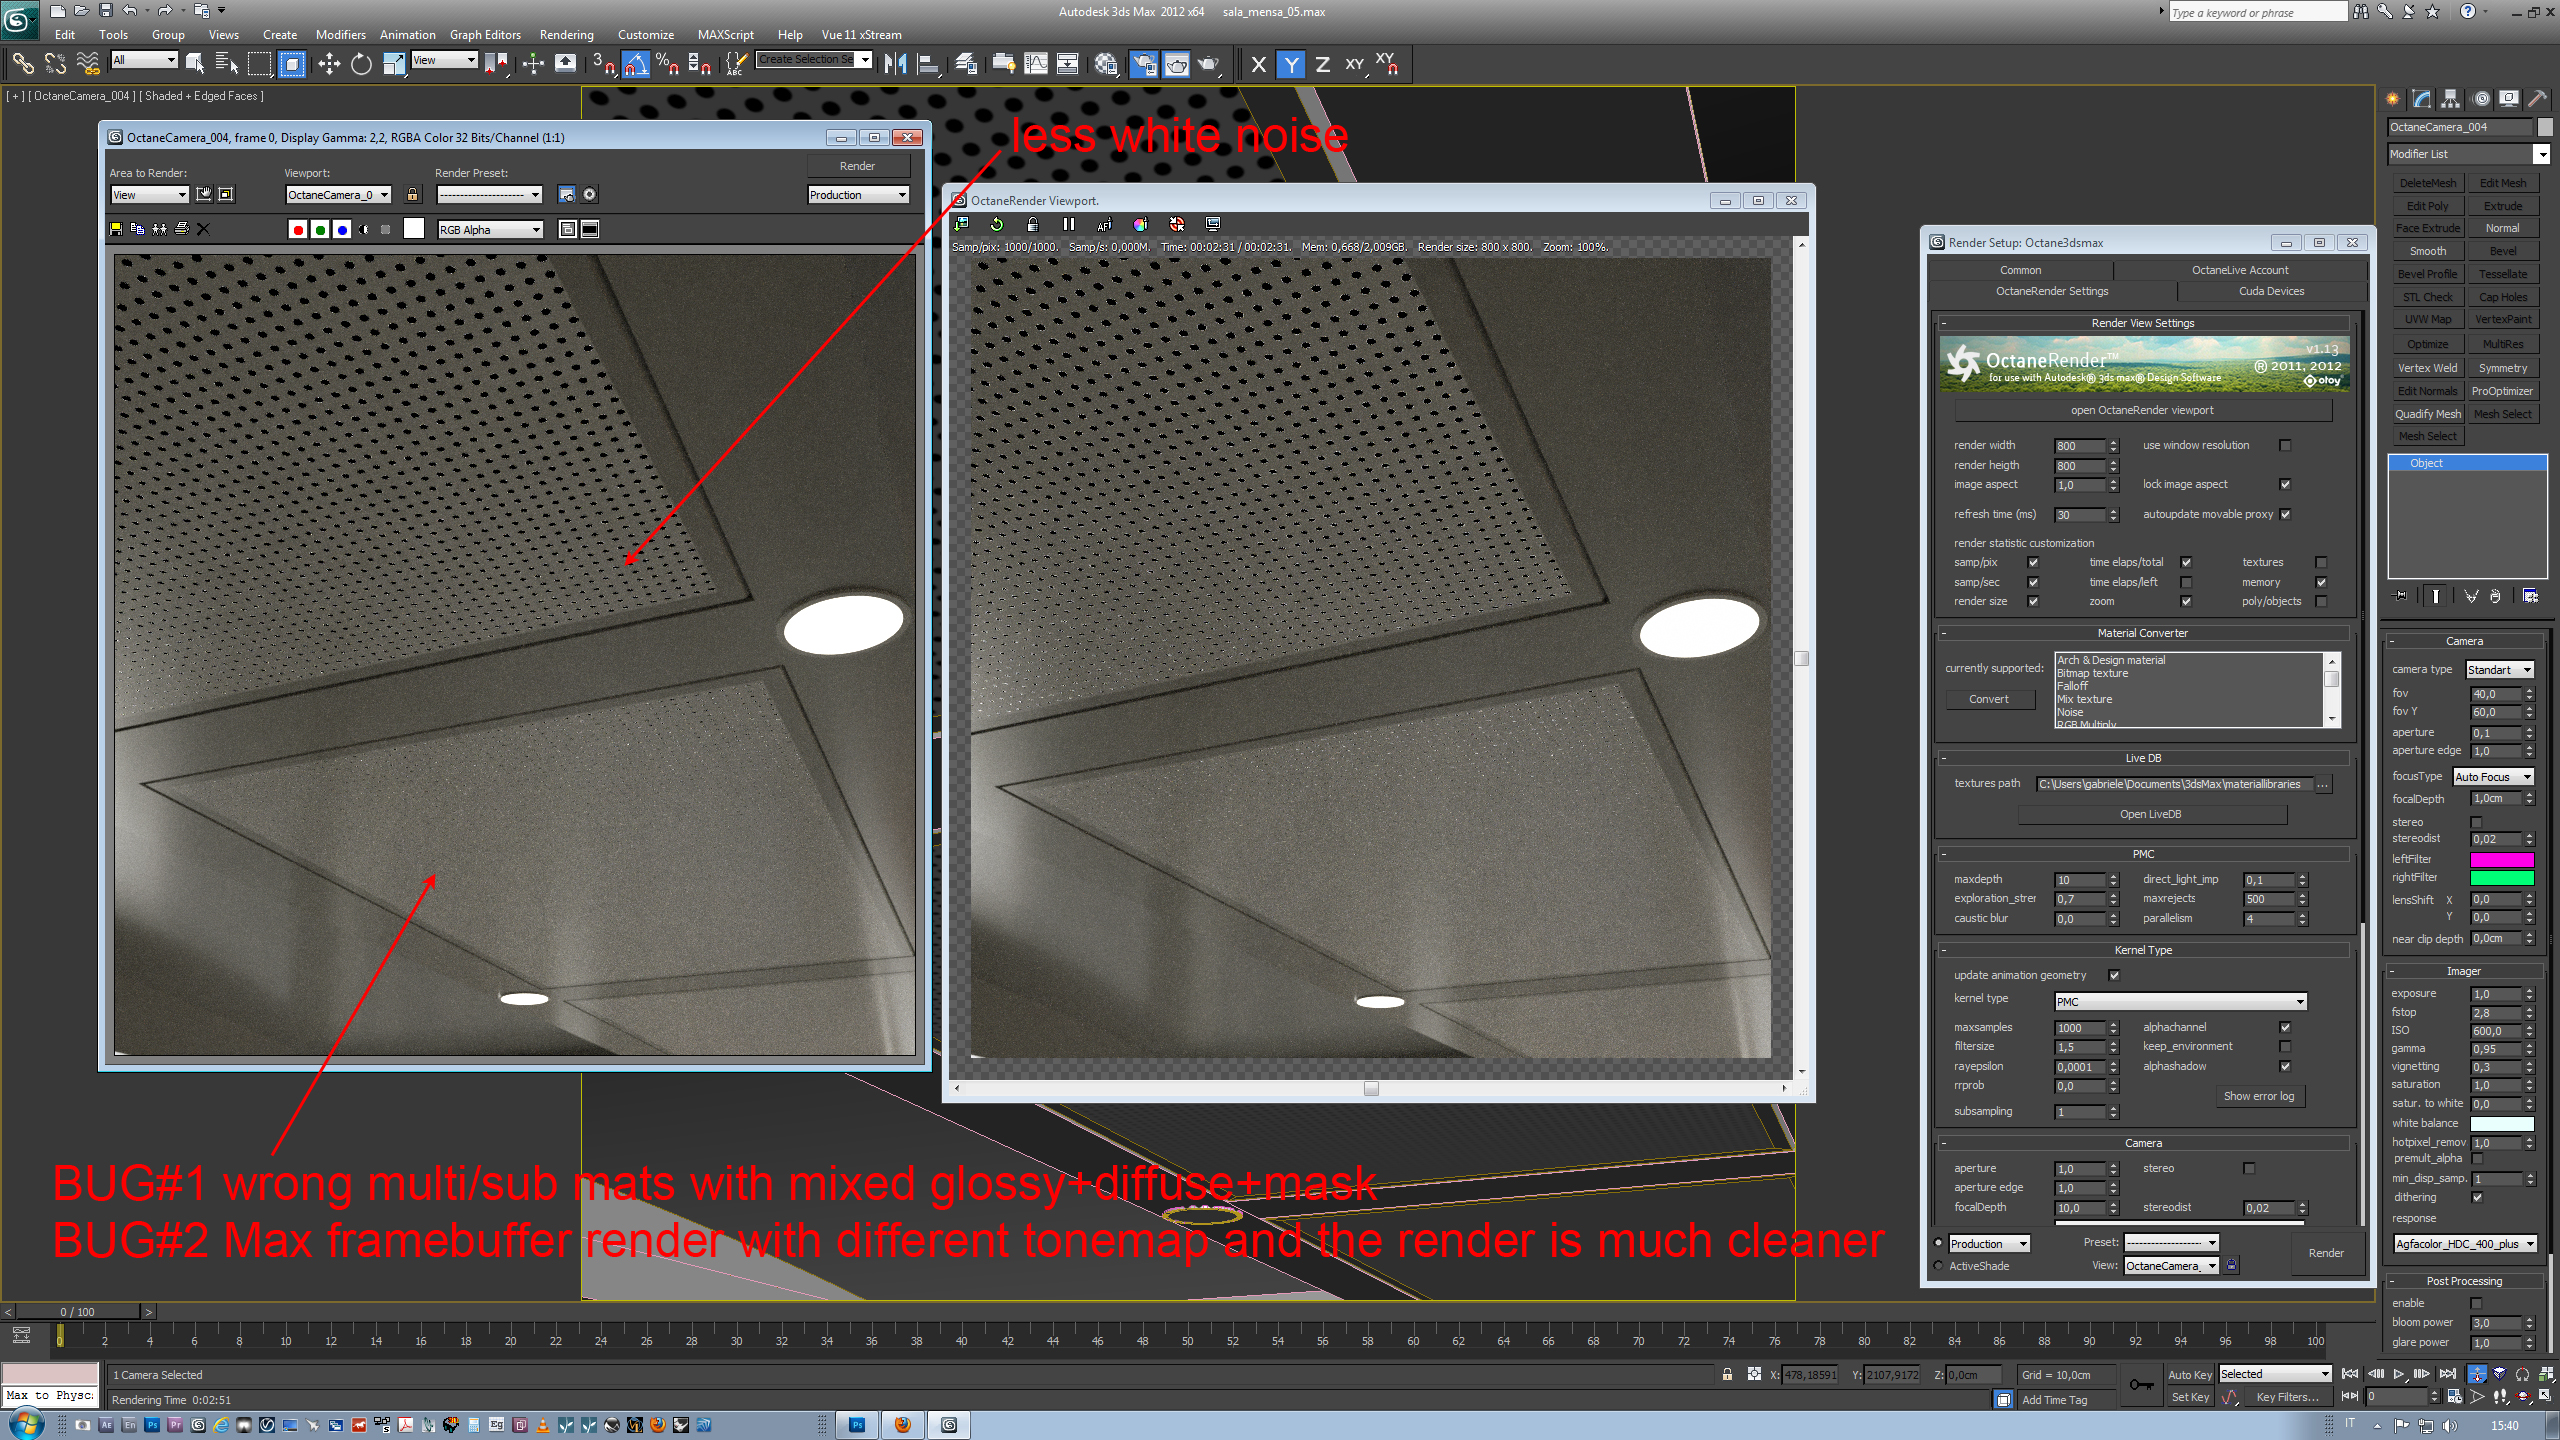Open the Rendering menu

566,34
